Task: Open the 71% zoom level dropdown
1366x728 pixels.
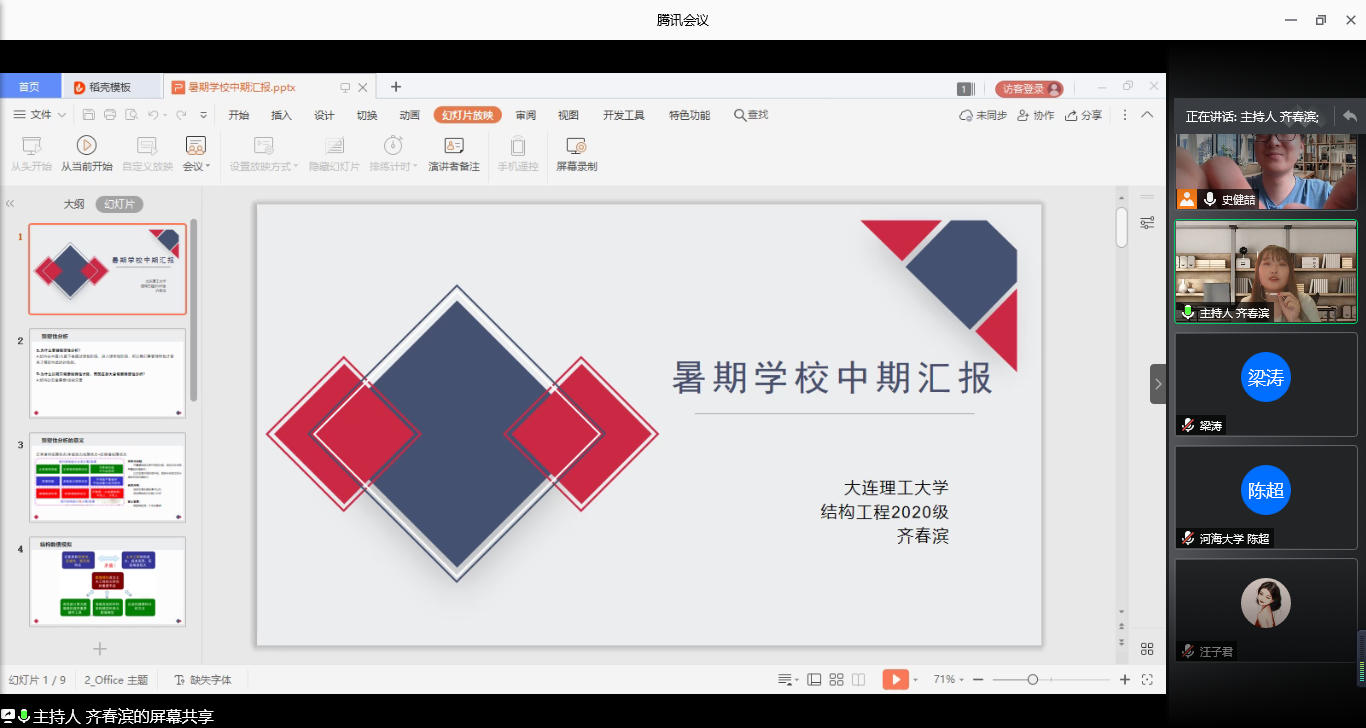Action: point(947,680)
